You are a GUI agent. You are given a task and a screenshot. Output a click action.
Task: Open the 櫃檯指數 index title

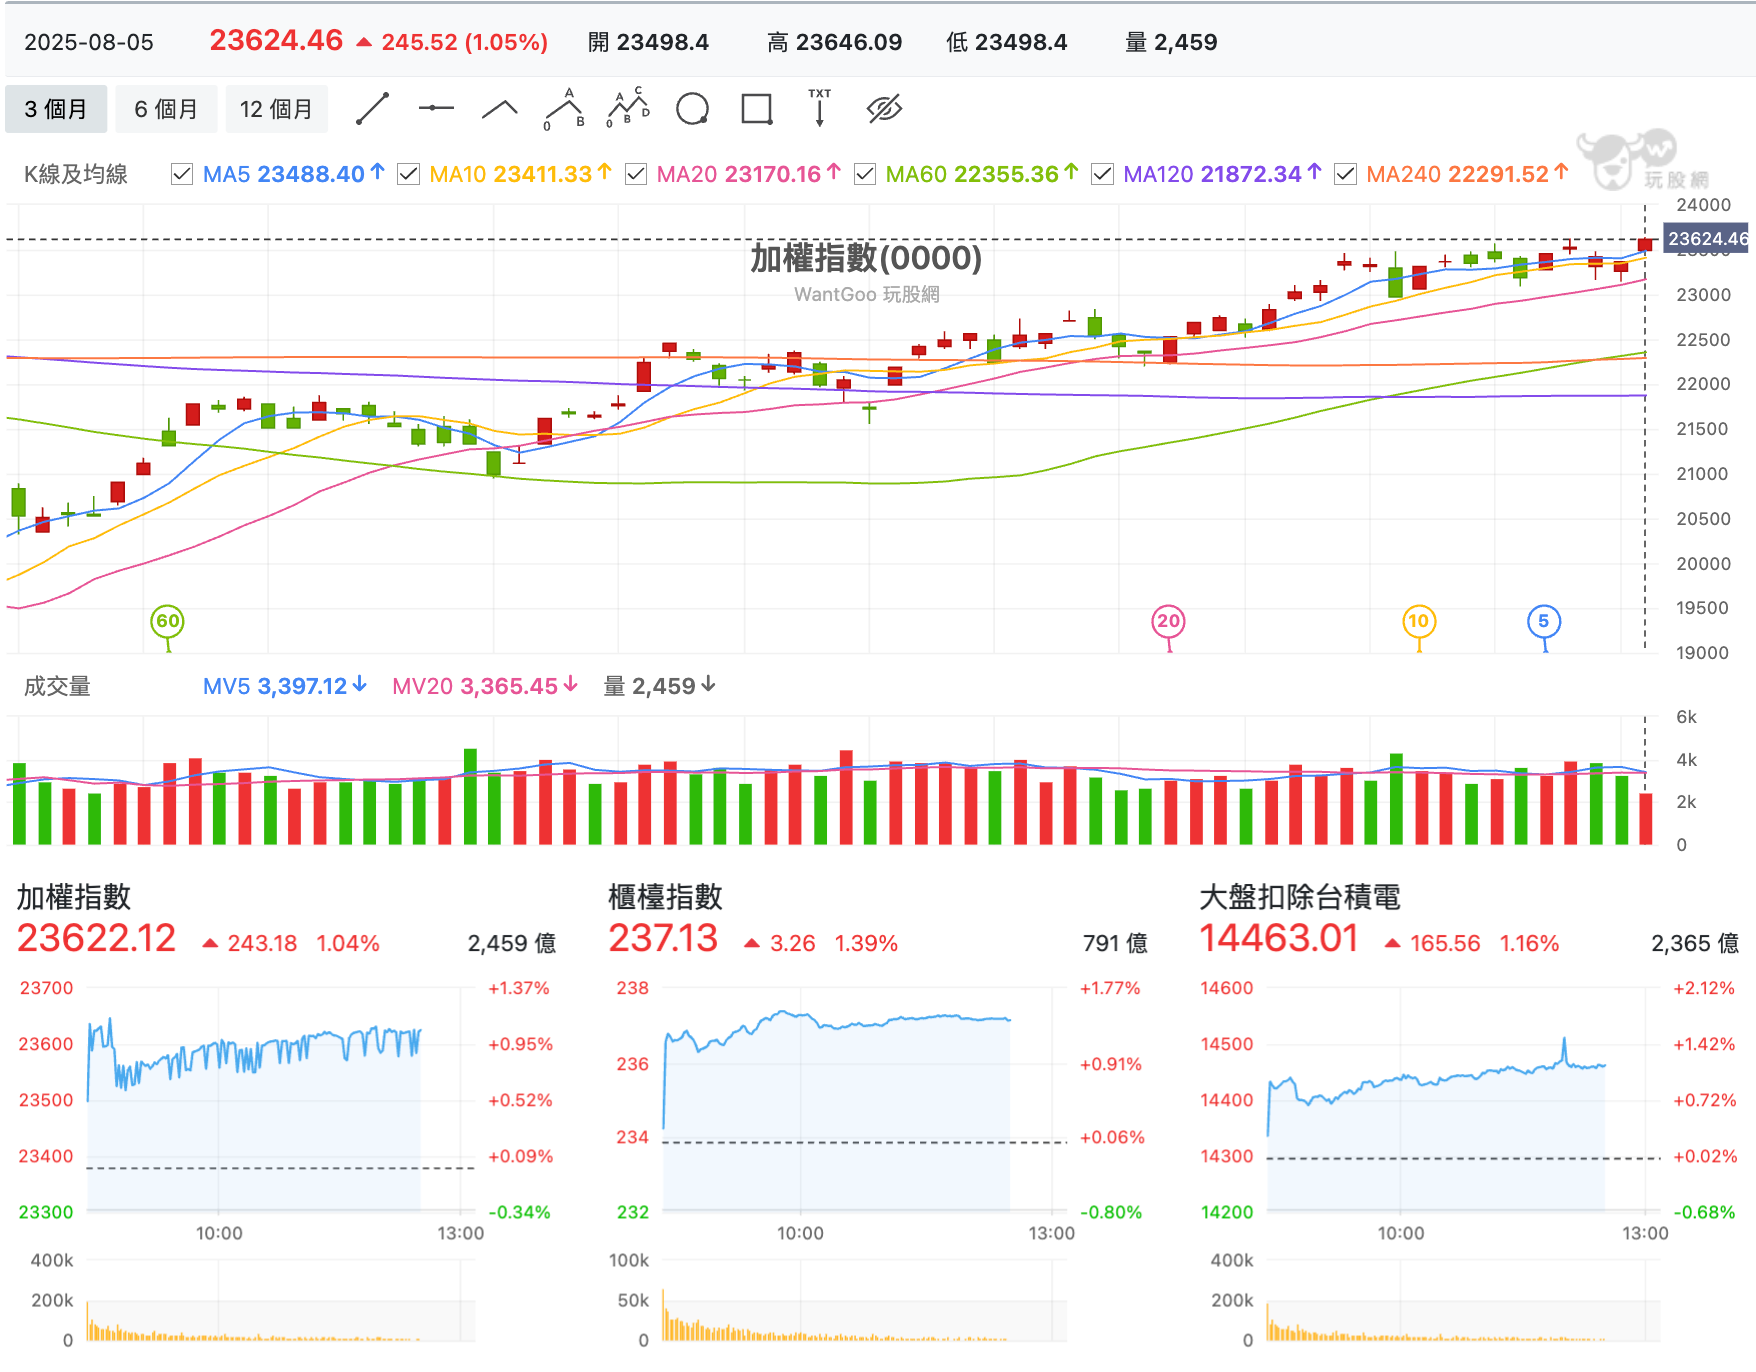[x=665, y=897]
